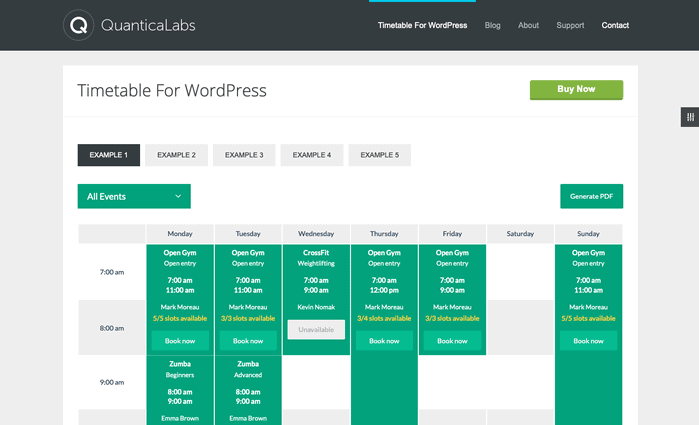Viewport: 699px width, 425px height.
Task: Click Unavailable button in Wednesday CrossFit
Action: coord(316,330)
